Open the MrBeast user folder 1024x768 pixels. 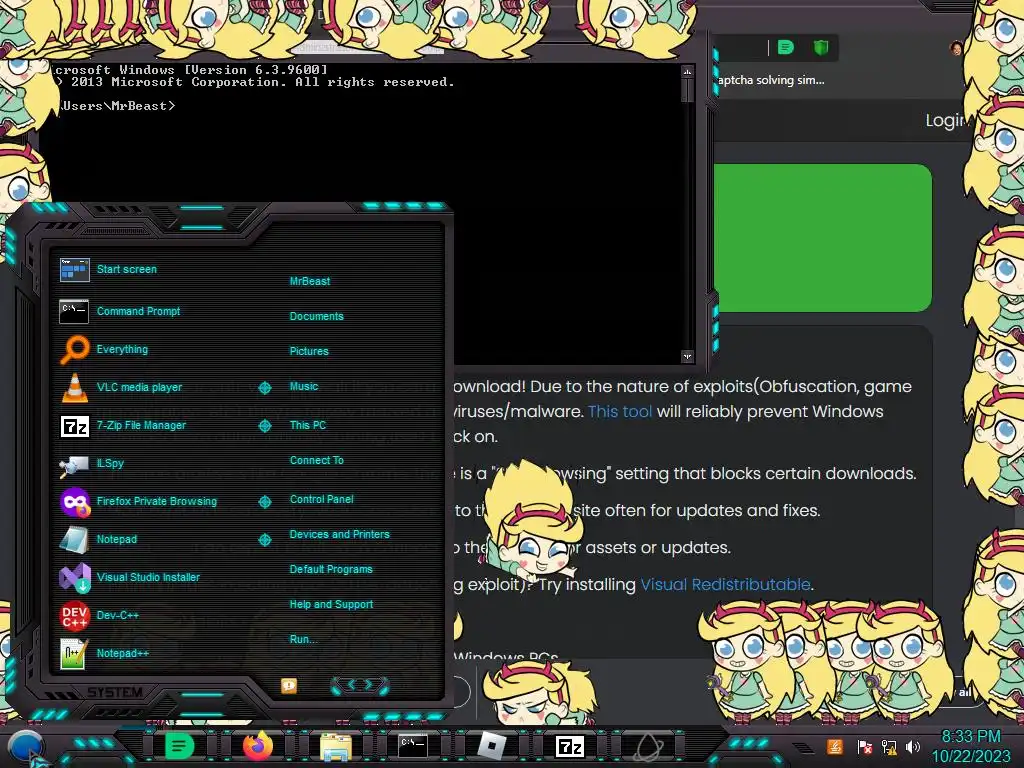pos(310,281)
